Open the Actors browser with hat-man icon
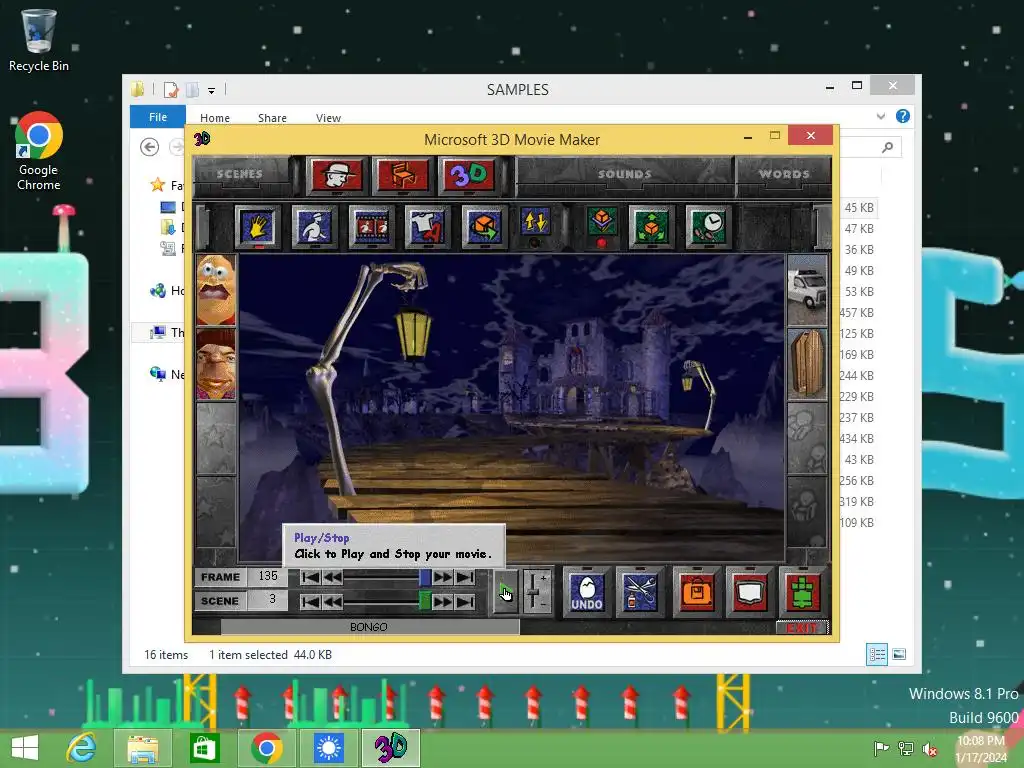Image resolution: width=1024 pixels, height=768 pixels. tap(336, 175)
